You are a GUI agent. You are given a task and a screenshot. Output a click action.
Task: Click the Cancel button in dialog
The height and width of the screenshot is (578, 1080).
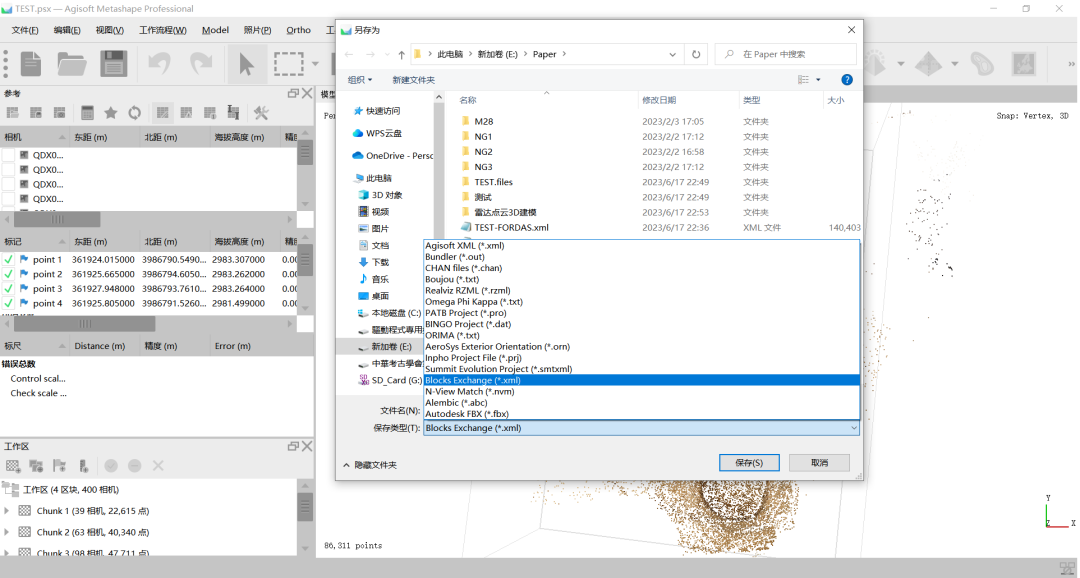[819, 463]
